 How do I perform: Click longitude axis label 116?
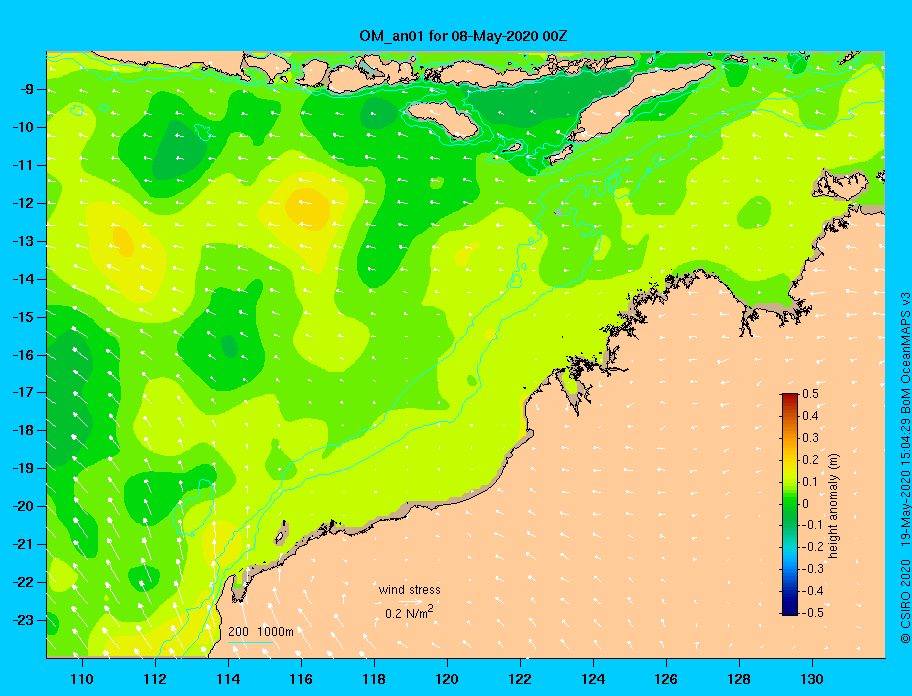coord(301,679)
